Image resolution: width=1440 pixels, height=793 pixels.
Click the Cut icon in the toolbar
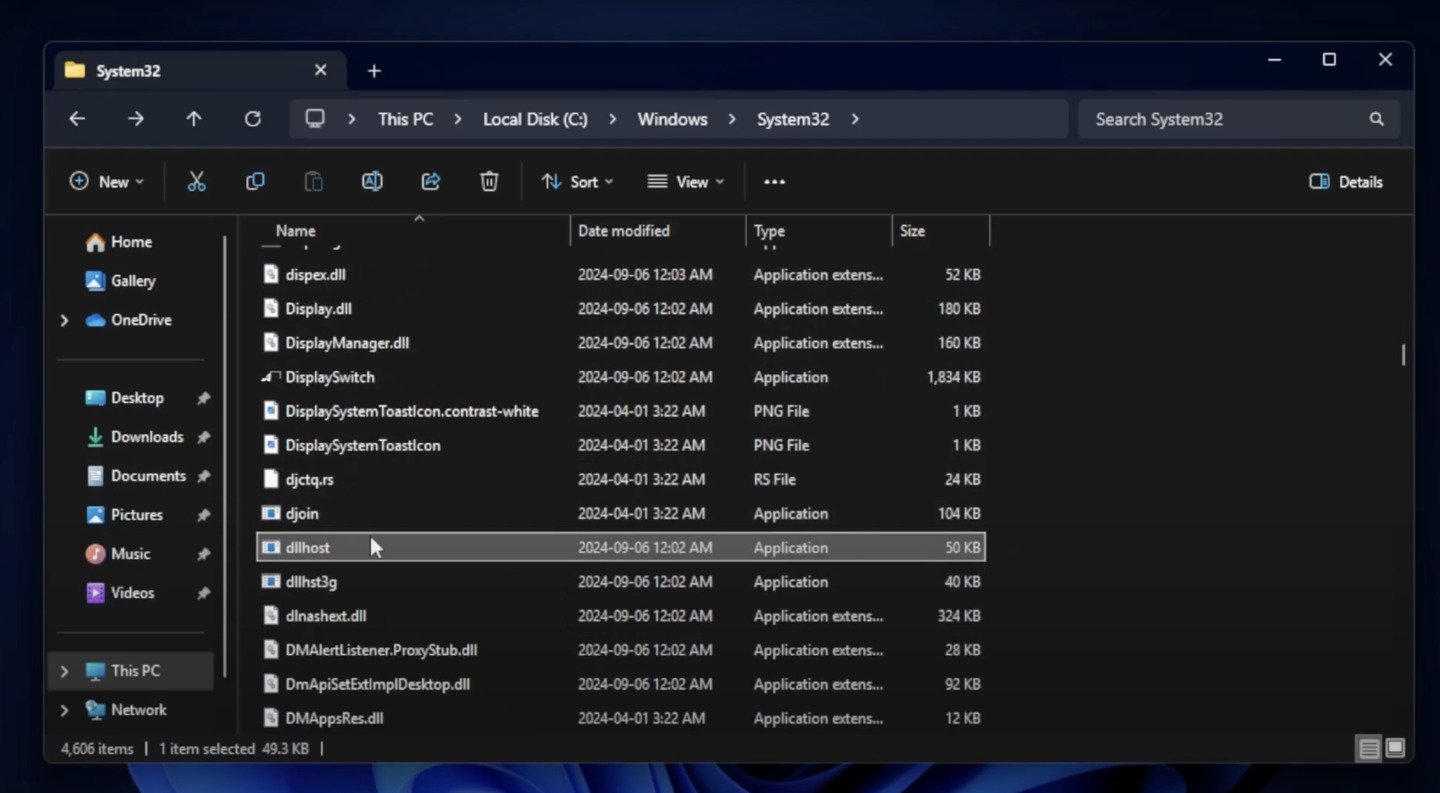click(196, 181)
